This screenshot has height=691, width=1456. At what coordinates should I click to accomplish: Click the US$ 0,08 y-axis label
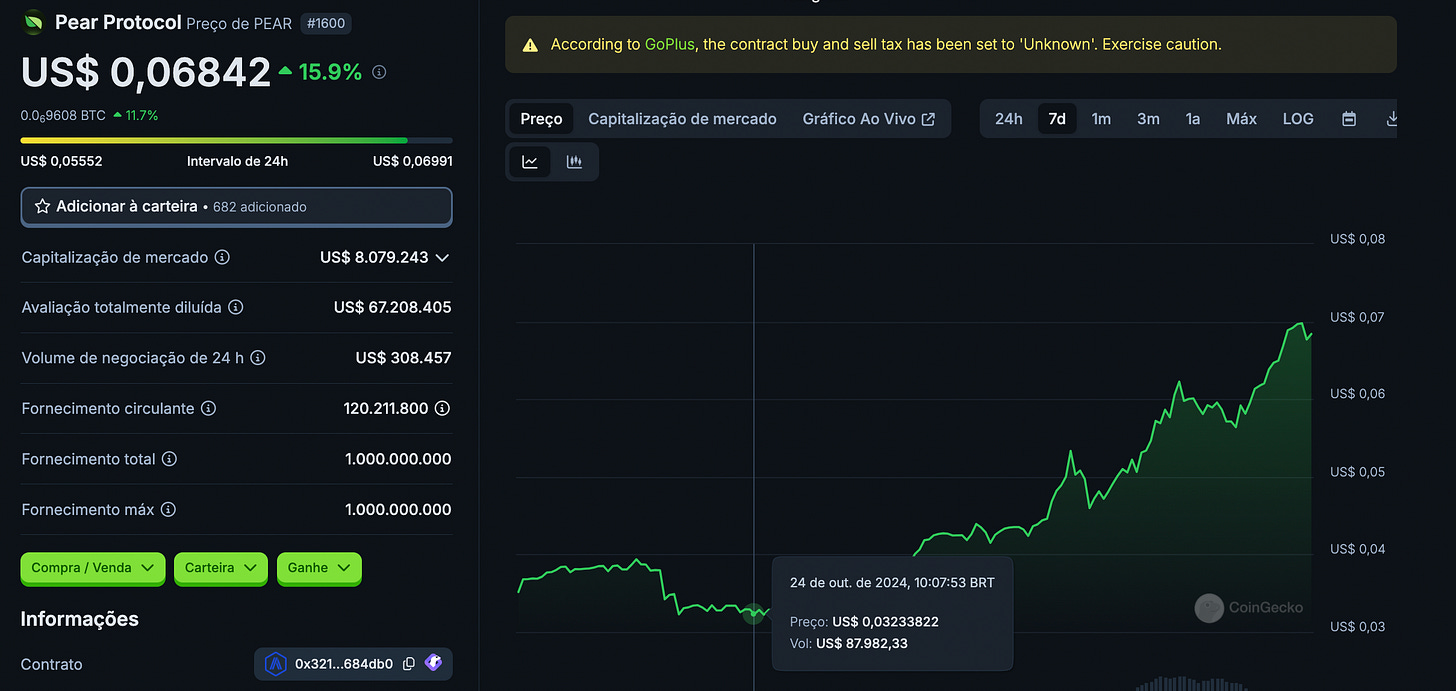(1358, 239)
